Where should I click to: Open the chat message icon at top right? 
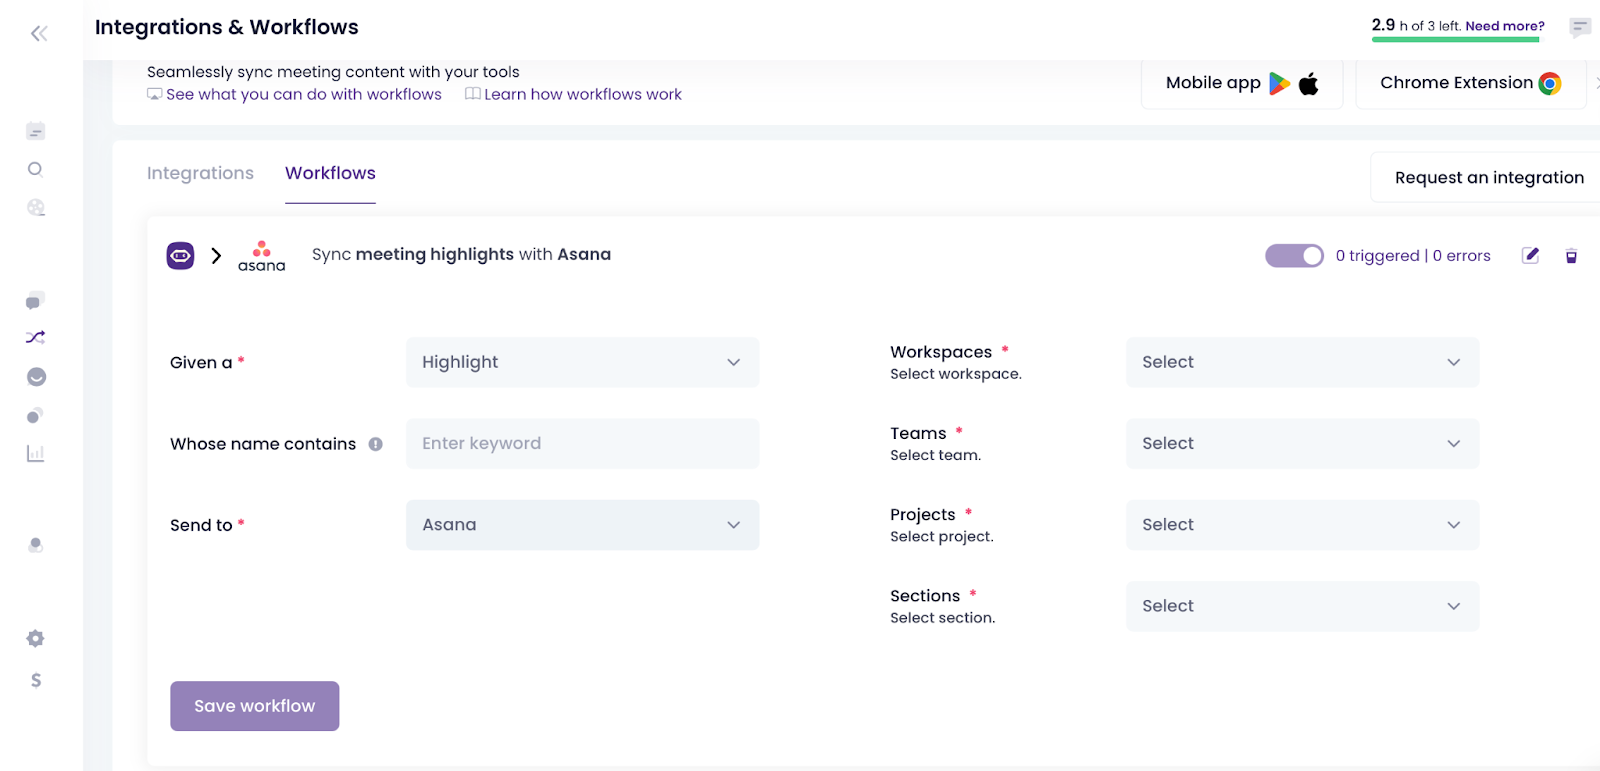tap(1580, 27)
